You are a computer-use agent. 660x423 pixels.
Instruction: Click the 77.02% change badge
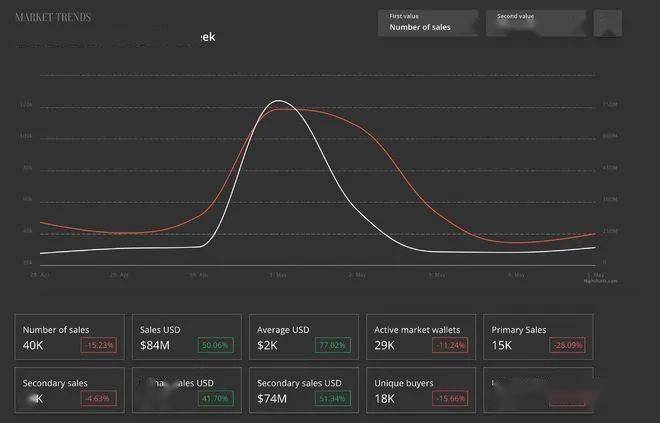pos(332,345)
